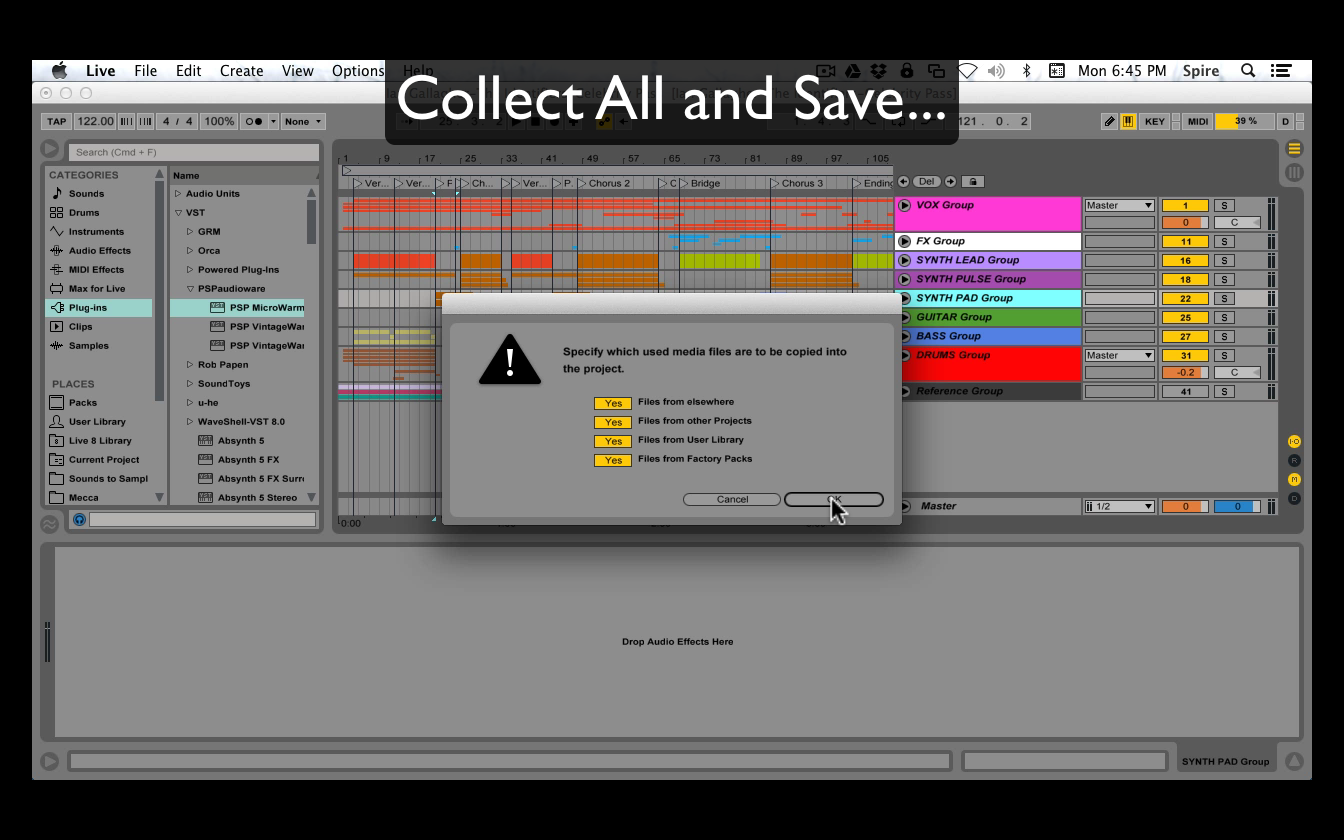1344x840 pixels.
Task: Click the TAP tempo button
Action: tap(56, 122)
